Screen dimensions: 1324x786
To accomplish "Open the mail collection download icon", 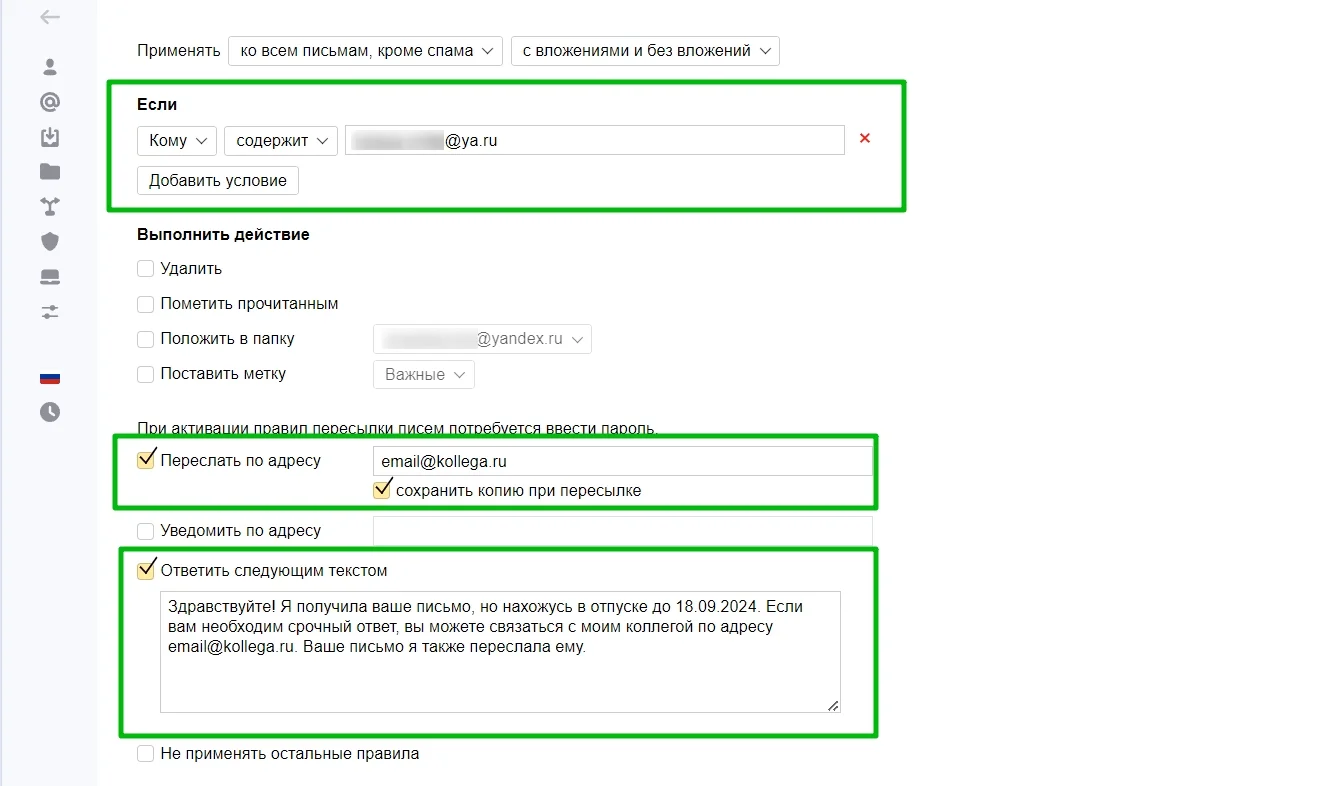I will tap(50, 137).
